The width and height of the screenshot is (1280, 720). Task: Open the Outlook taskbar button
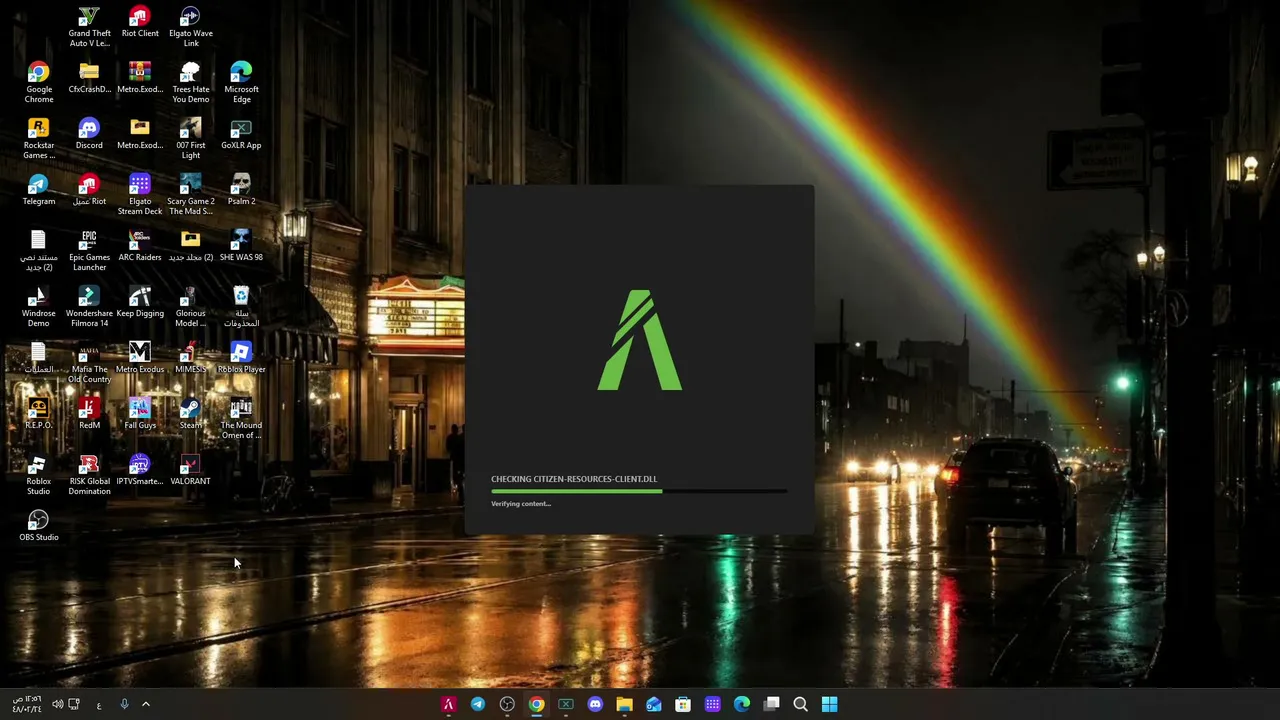pyautogui.click(x=654, y=704)
